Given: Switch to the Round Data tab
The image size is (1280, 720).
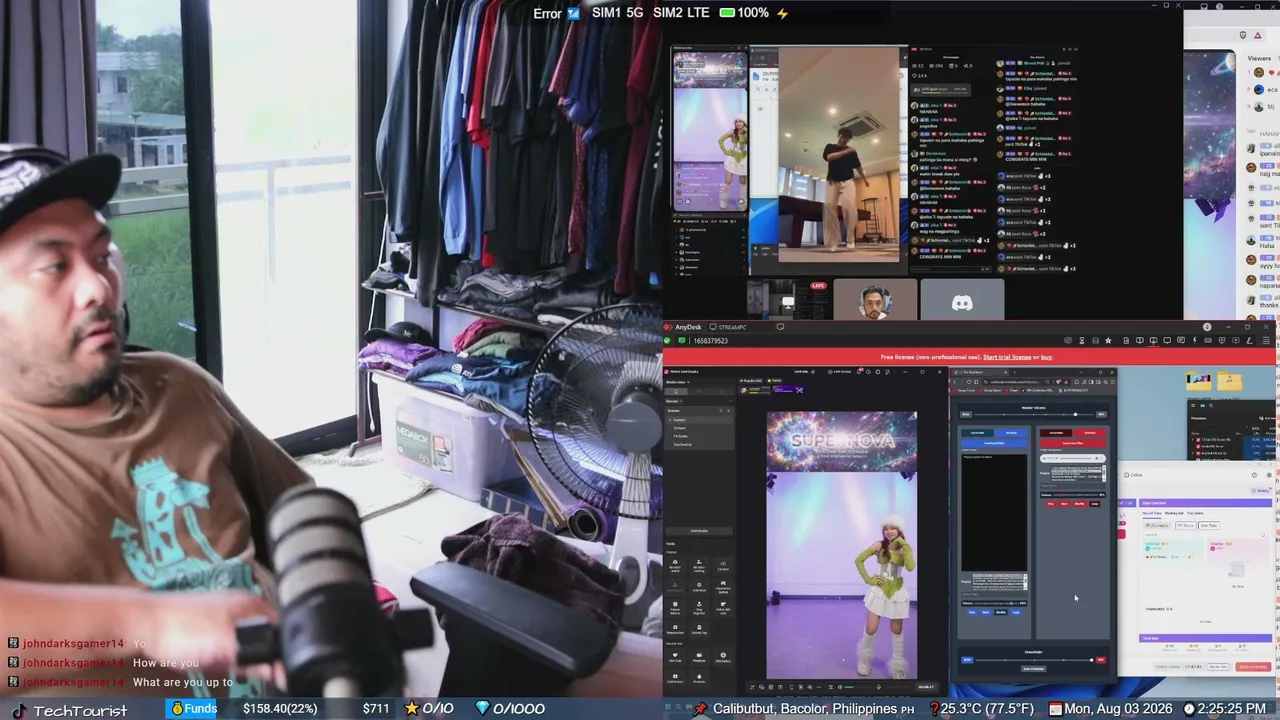Looking at the screenshot, I should 1152,513.
